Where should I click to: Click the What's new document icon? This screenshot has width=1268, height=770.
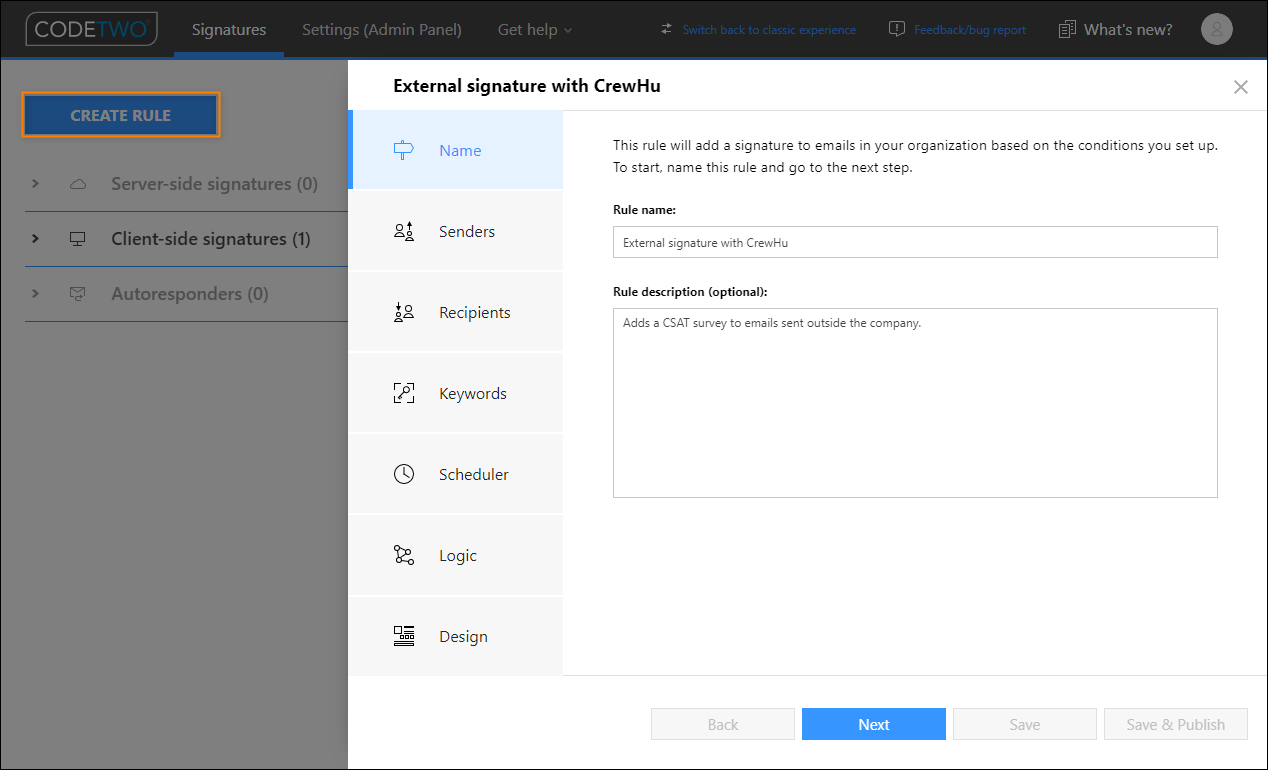coord(1067,29)
